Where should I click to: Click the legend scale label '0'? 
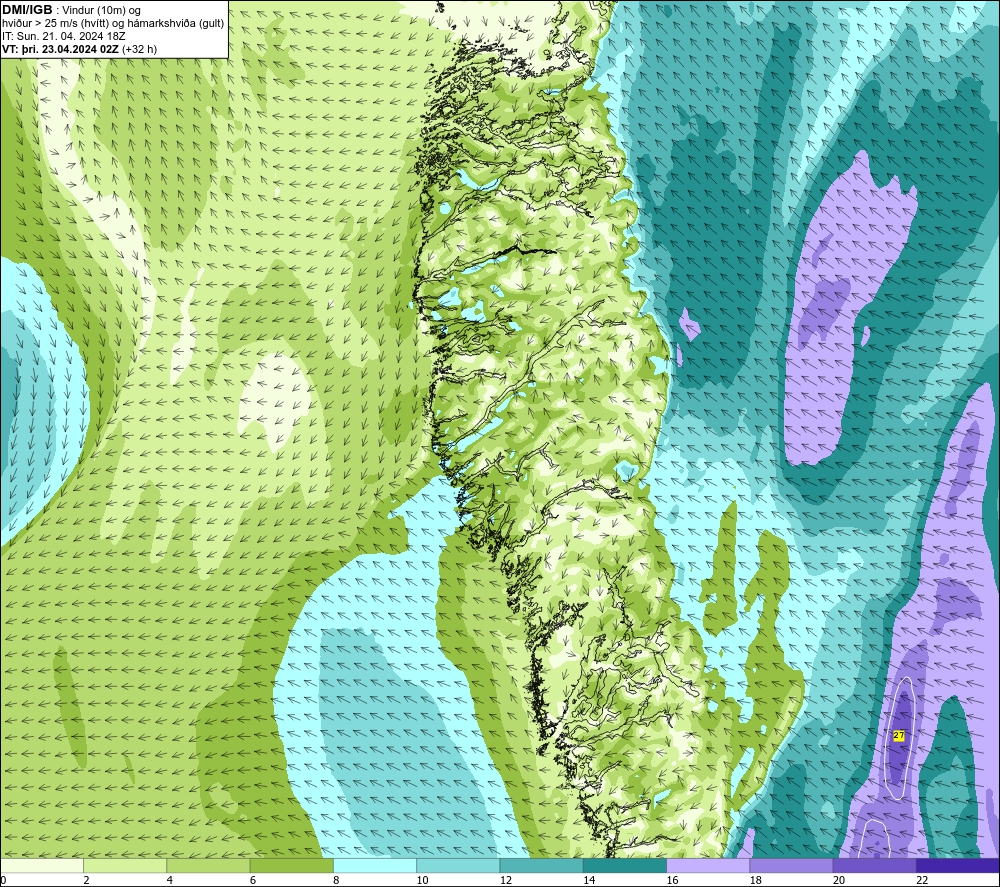(3, 880)
